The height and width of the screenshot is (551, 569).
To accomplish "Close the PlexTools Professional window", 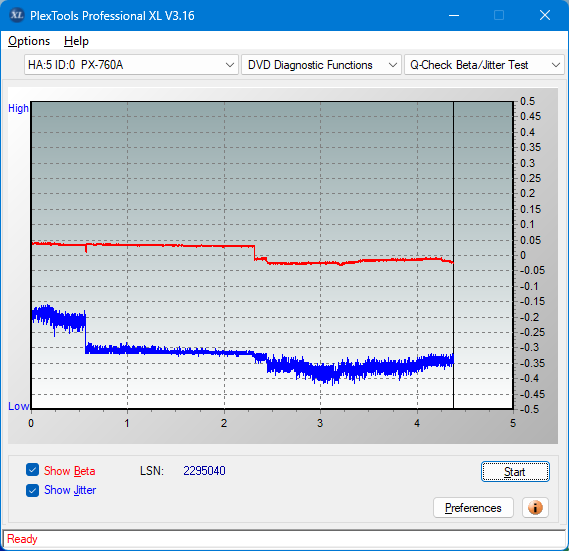I will (545, 15).
